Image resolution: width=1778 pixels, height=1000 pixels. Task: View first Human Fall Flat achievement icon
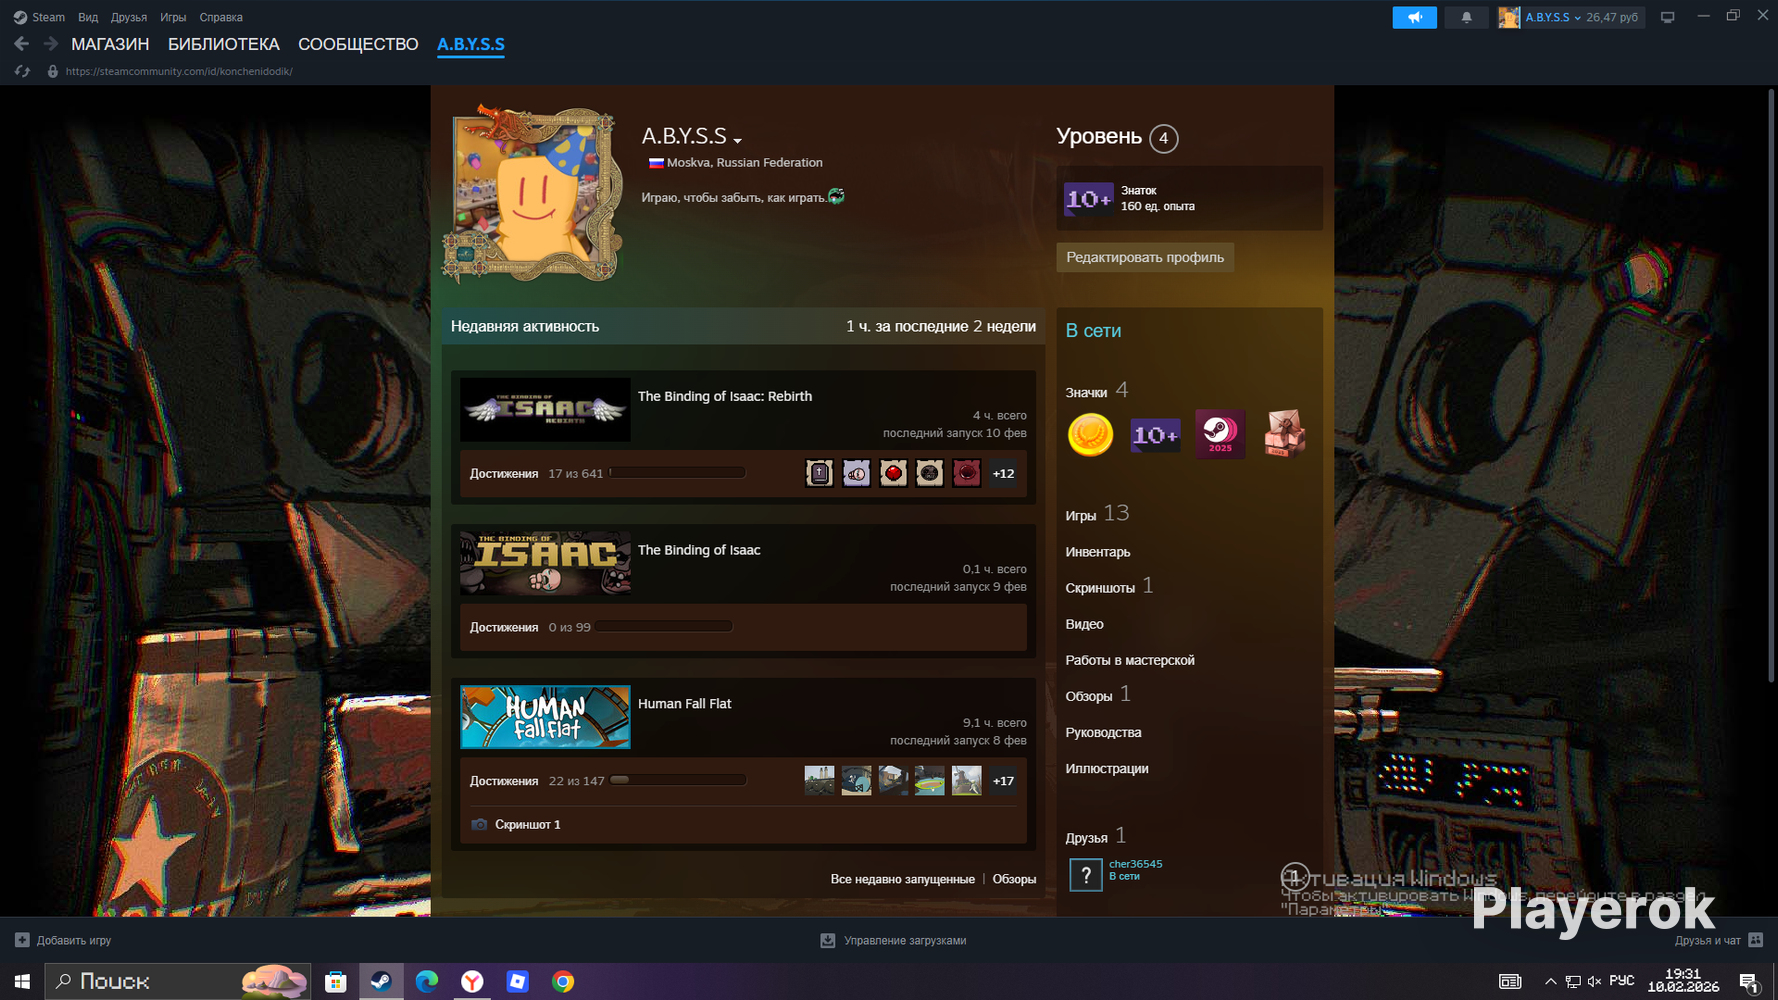click(819, 781)
